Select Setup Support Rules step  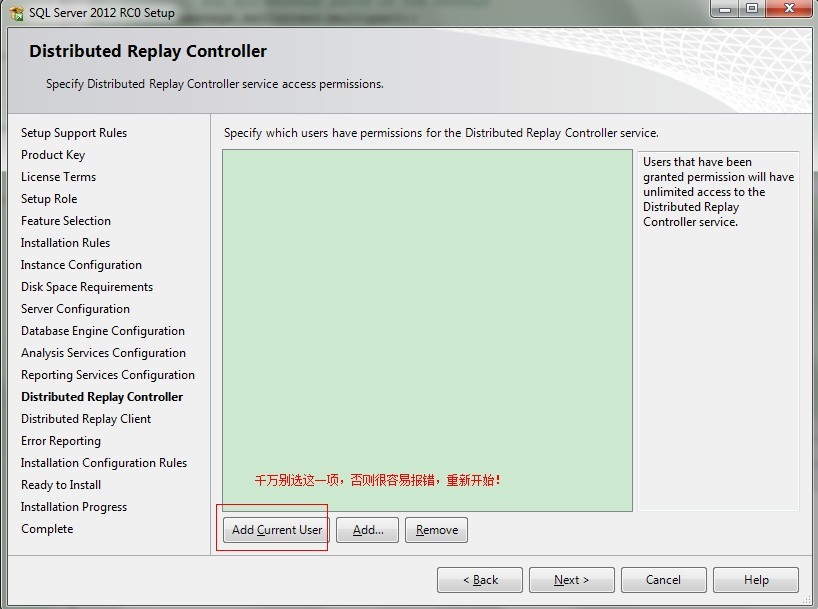74,133
